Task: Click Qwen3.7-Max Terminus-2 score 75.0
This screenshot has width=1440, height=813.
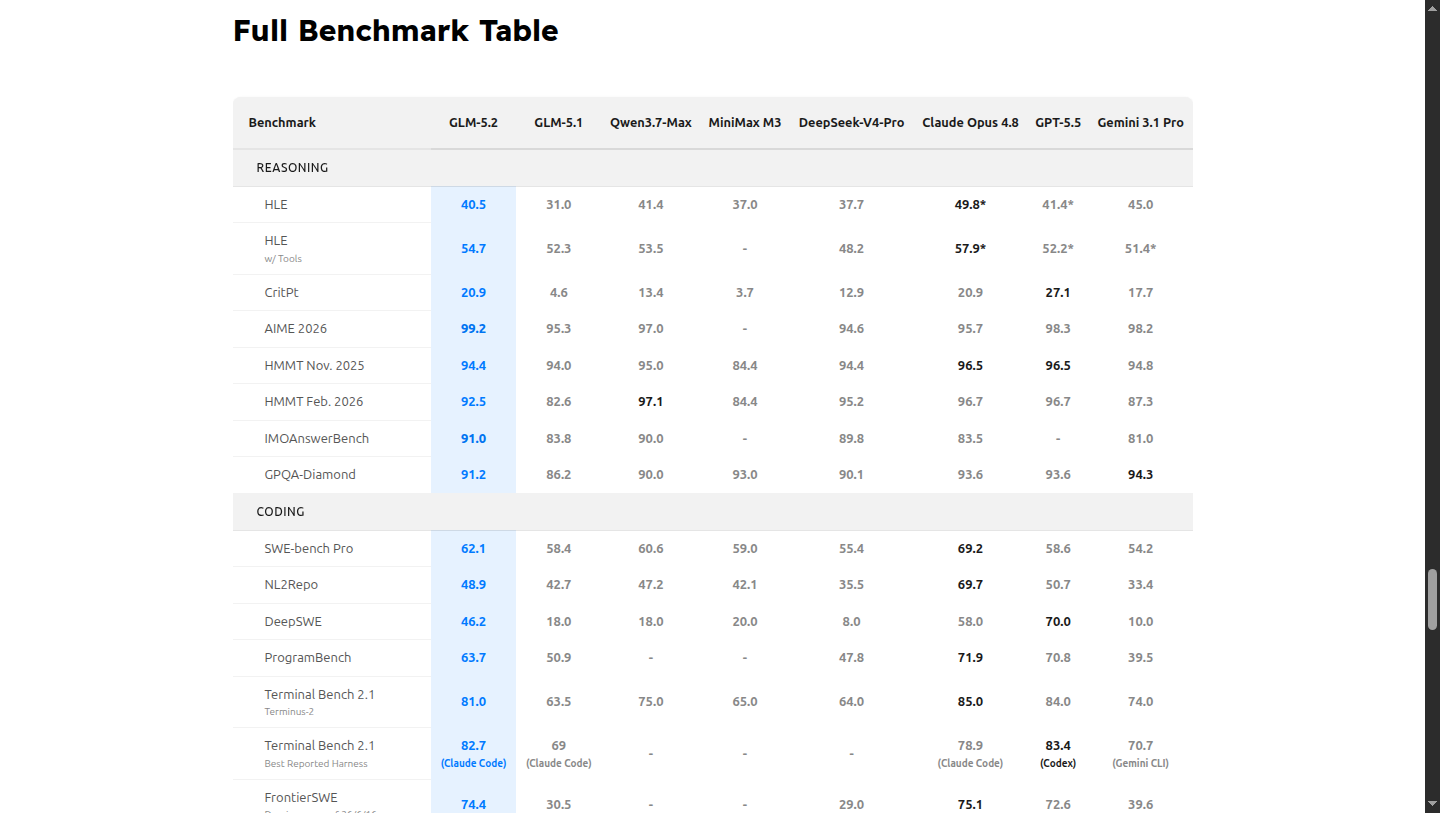Action: coord(651,702)
